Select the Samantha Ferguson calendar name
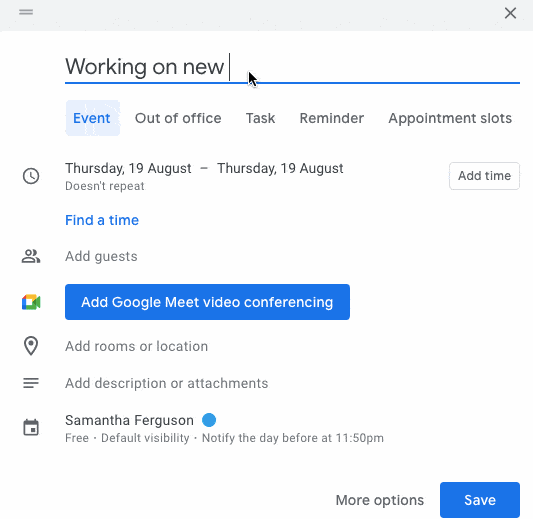The image size is (533, 519). click(129, 420)
